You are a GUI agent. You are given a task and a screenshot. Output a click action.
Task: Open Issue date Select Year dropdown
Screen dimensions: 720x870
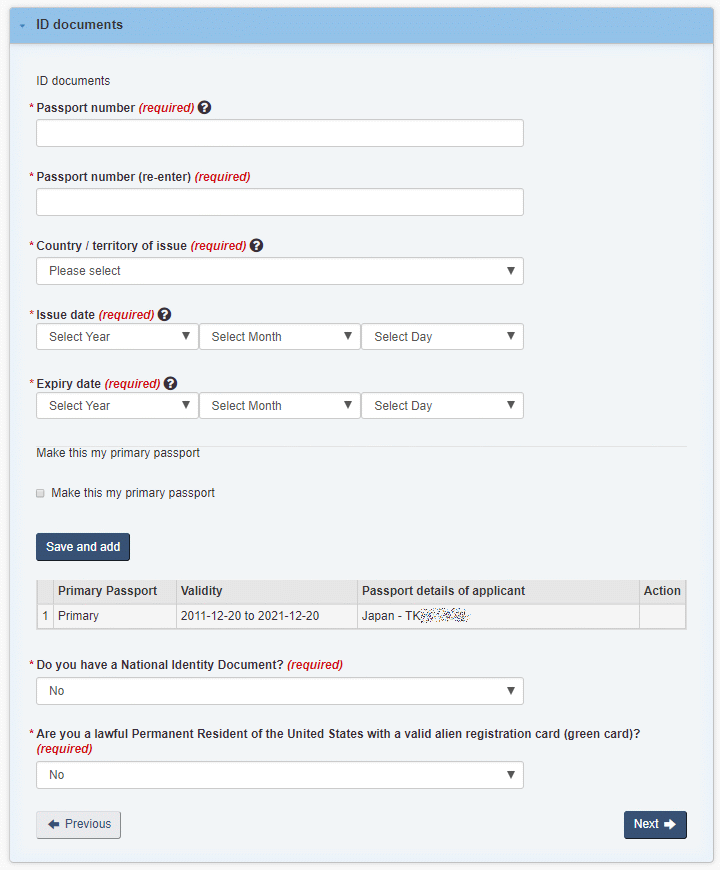(x=117, y=337)
